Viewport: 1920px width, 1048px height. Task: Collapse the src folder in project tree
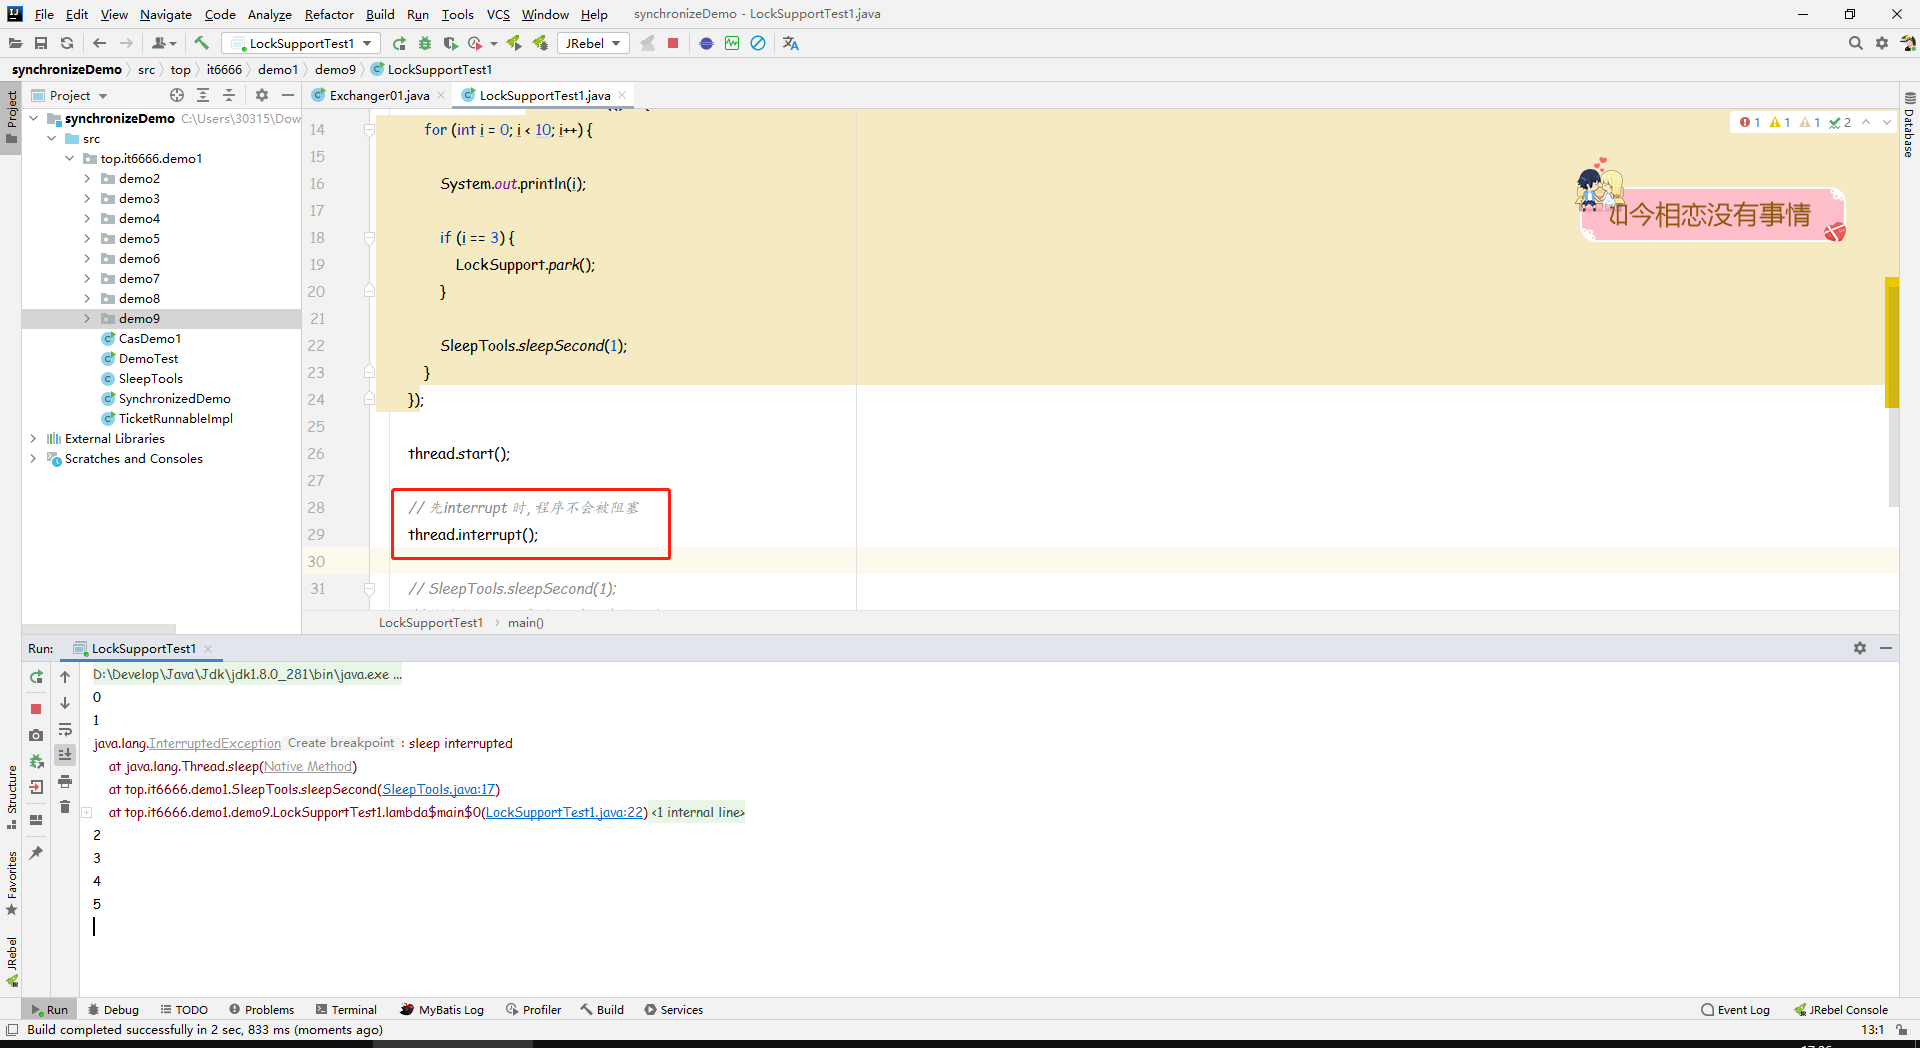point(52,139)
